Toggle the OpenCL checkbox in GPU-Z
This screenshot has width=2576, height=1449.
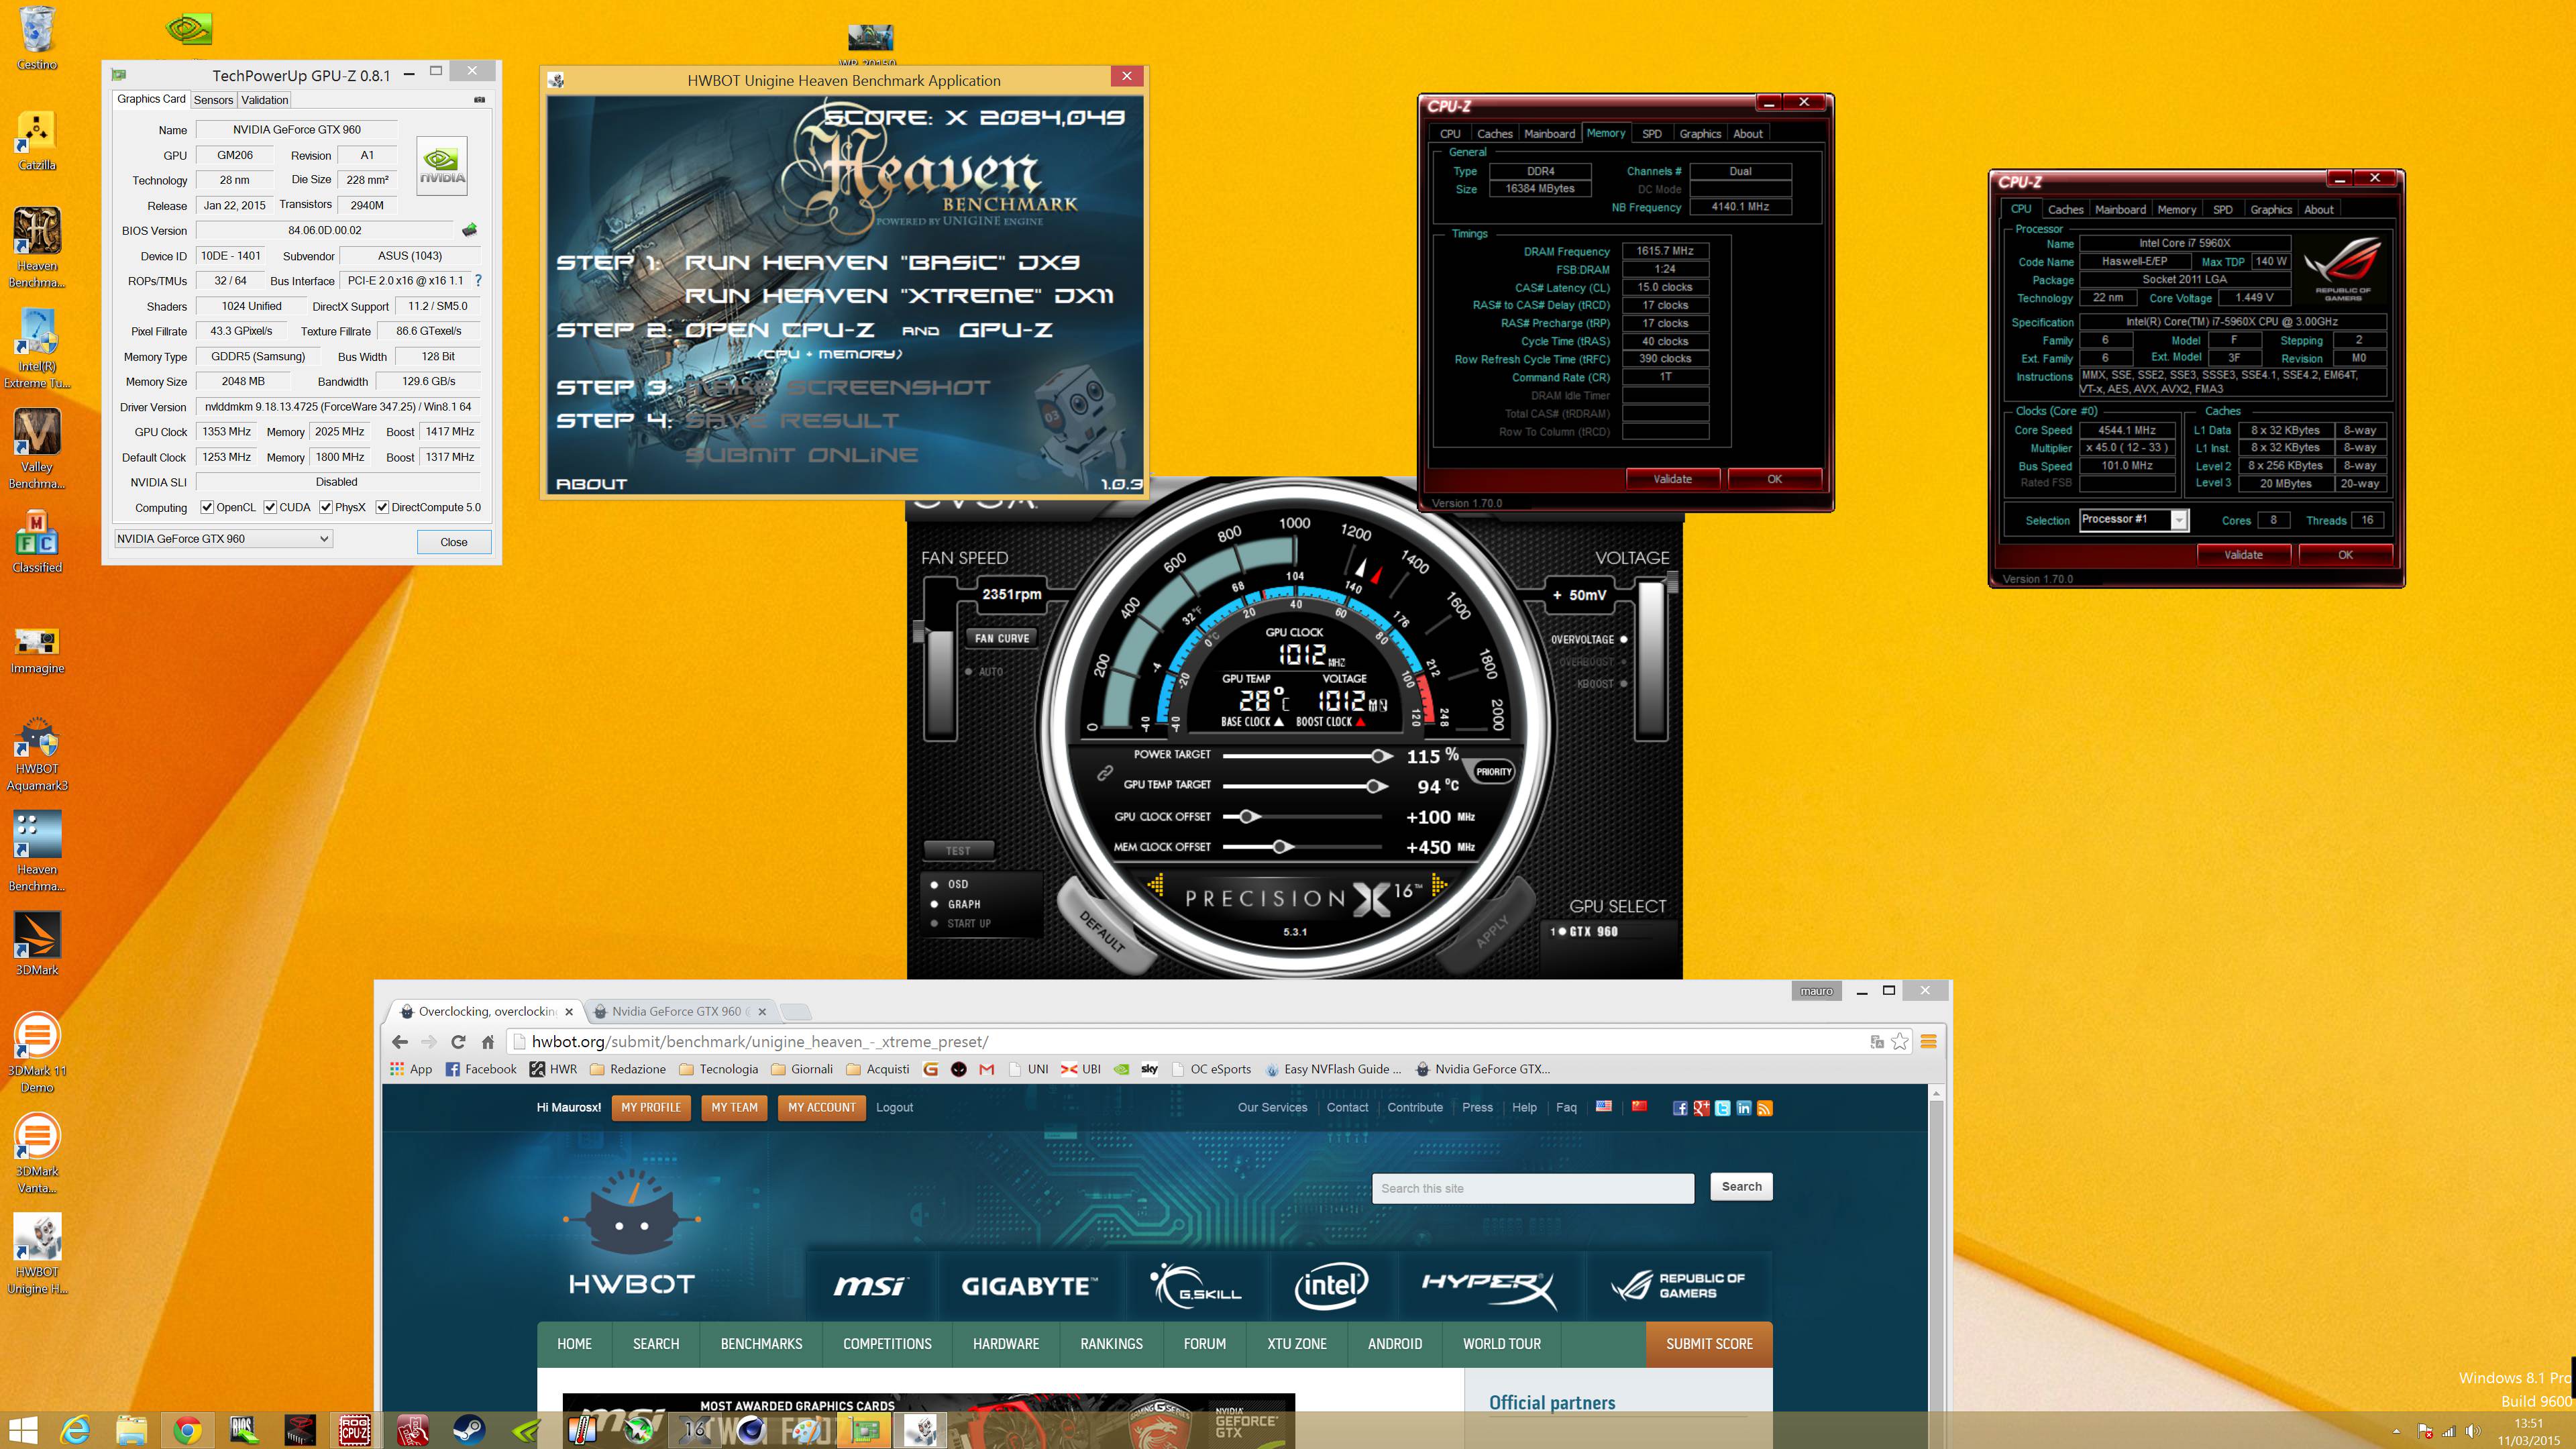pyautogui.click(x=207, y=507)
